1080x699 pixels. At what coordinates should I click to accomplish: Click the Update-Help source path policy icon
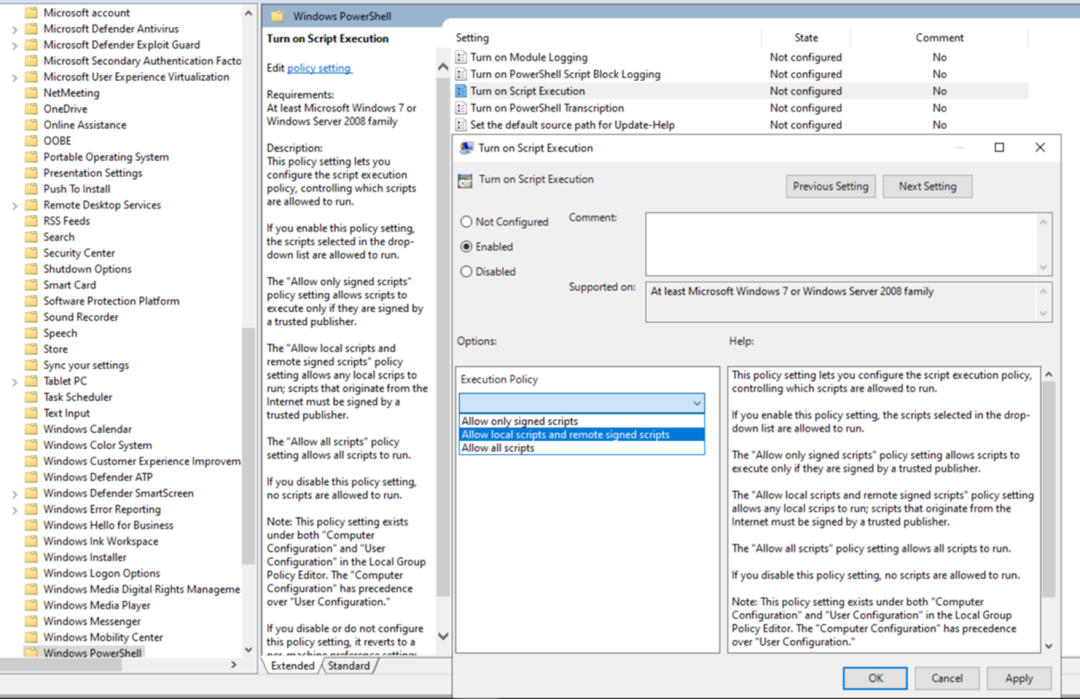461,125
